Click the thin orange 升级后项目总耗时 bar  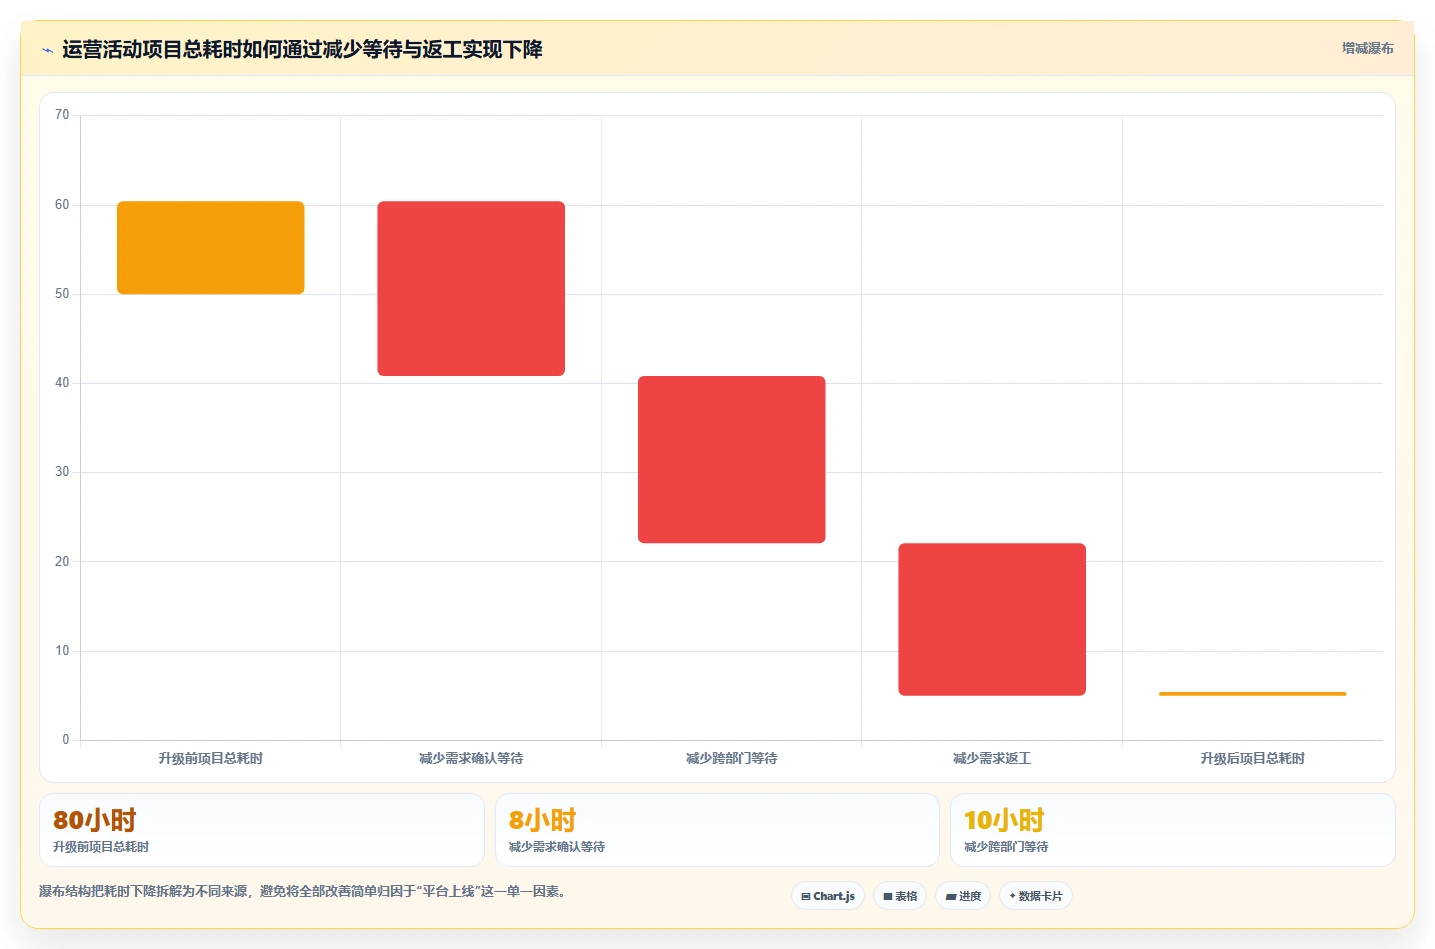1253,693
